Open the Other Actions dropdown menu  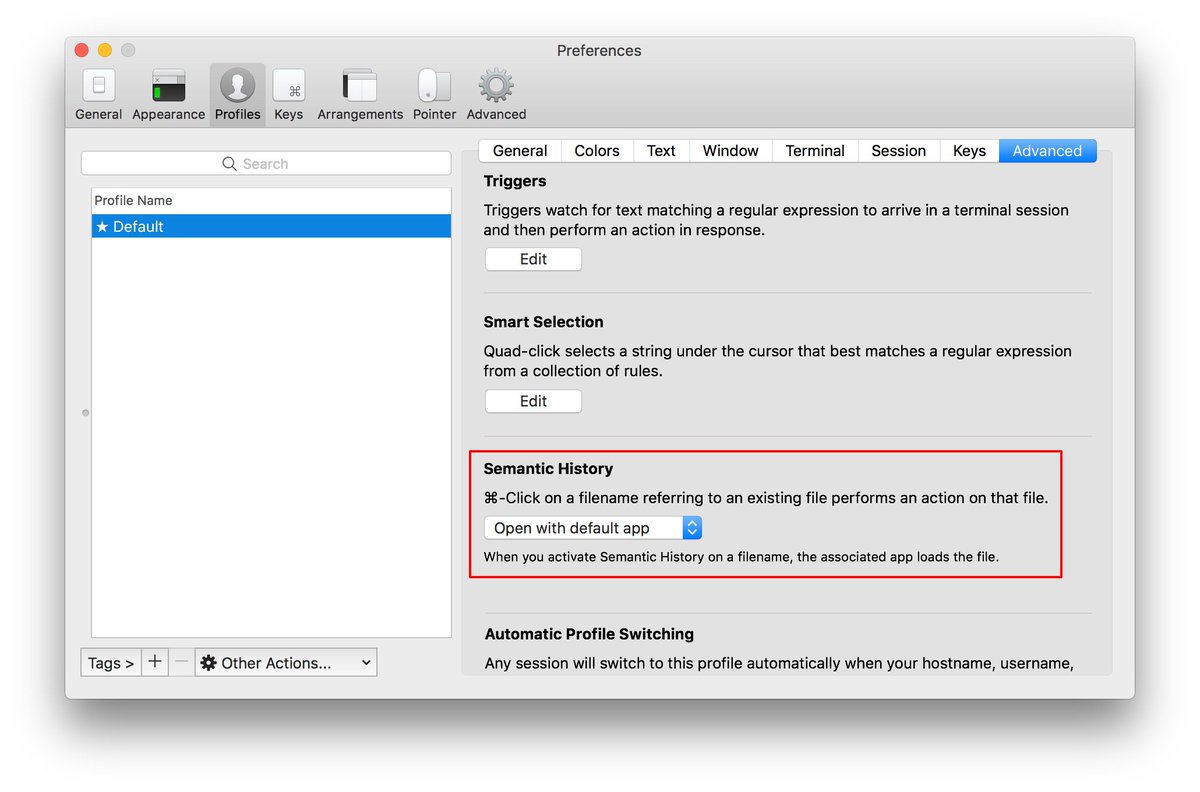[x=285, y=662]
